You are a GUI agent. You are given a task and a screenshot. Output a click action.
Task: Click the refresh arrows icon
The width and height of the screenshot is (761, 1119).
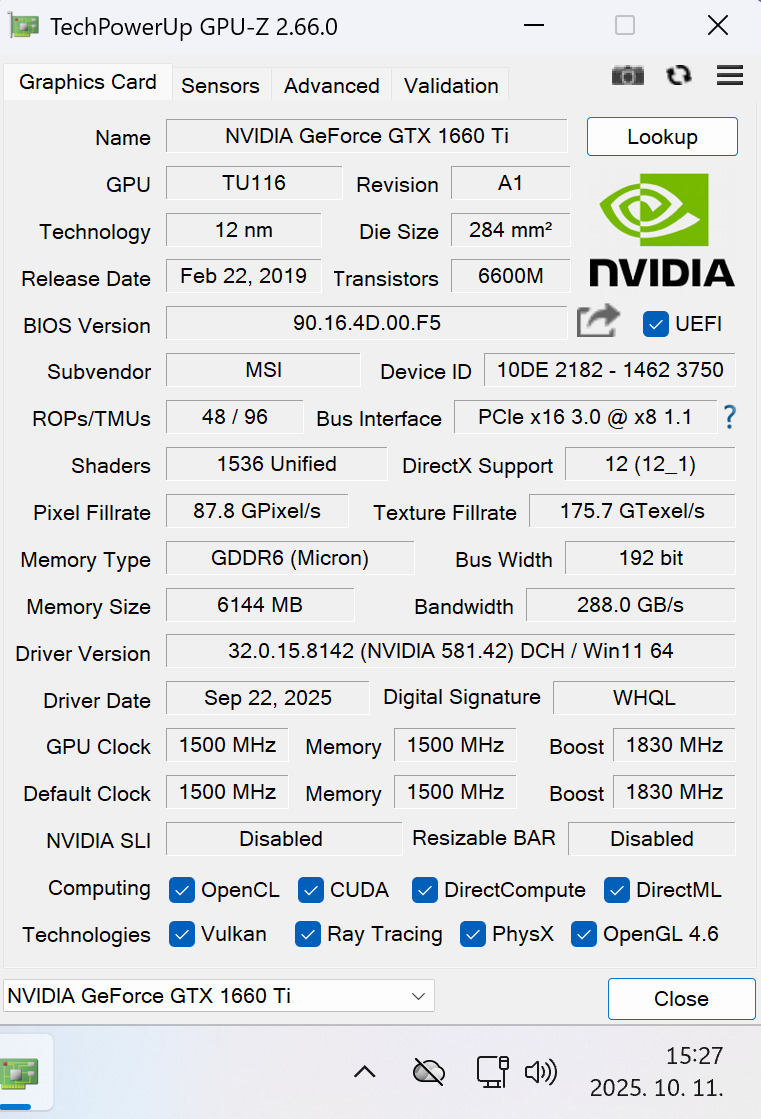tap(679, 75)
